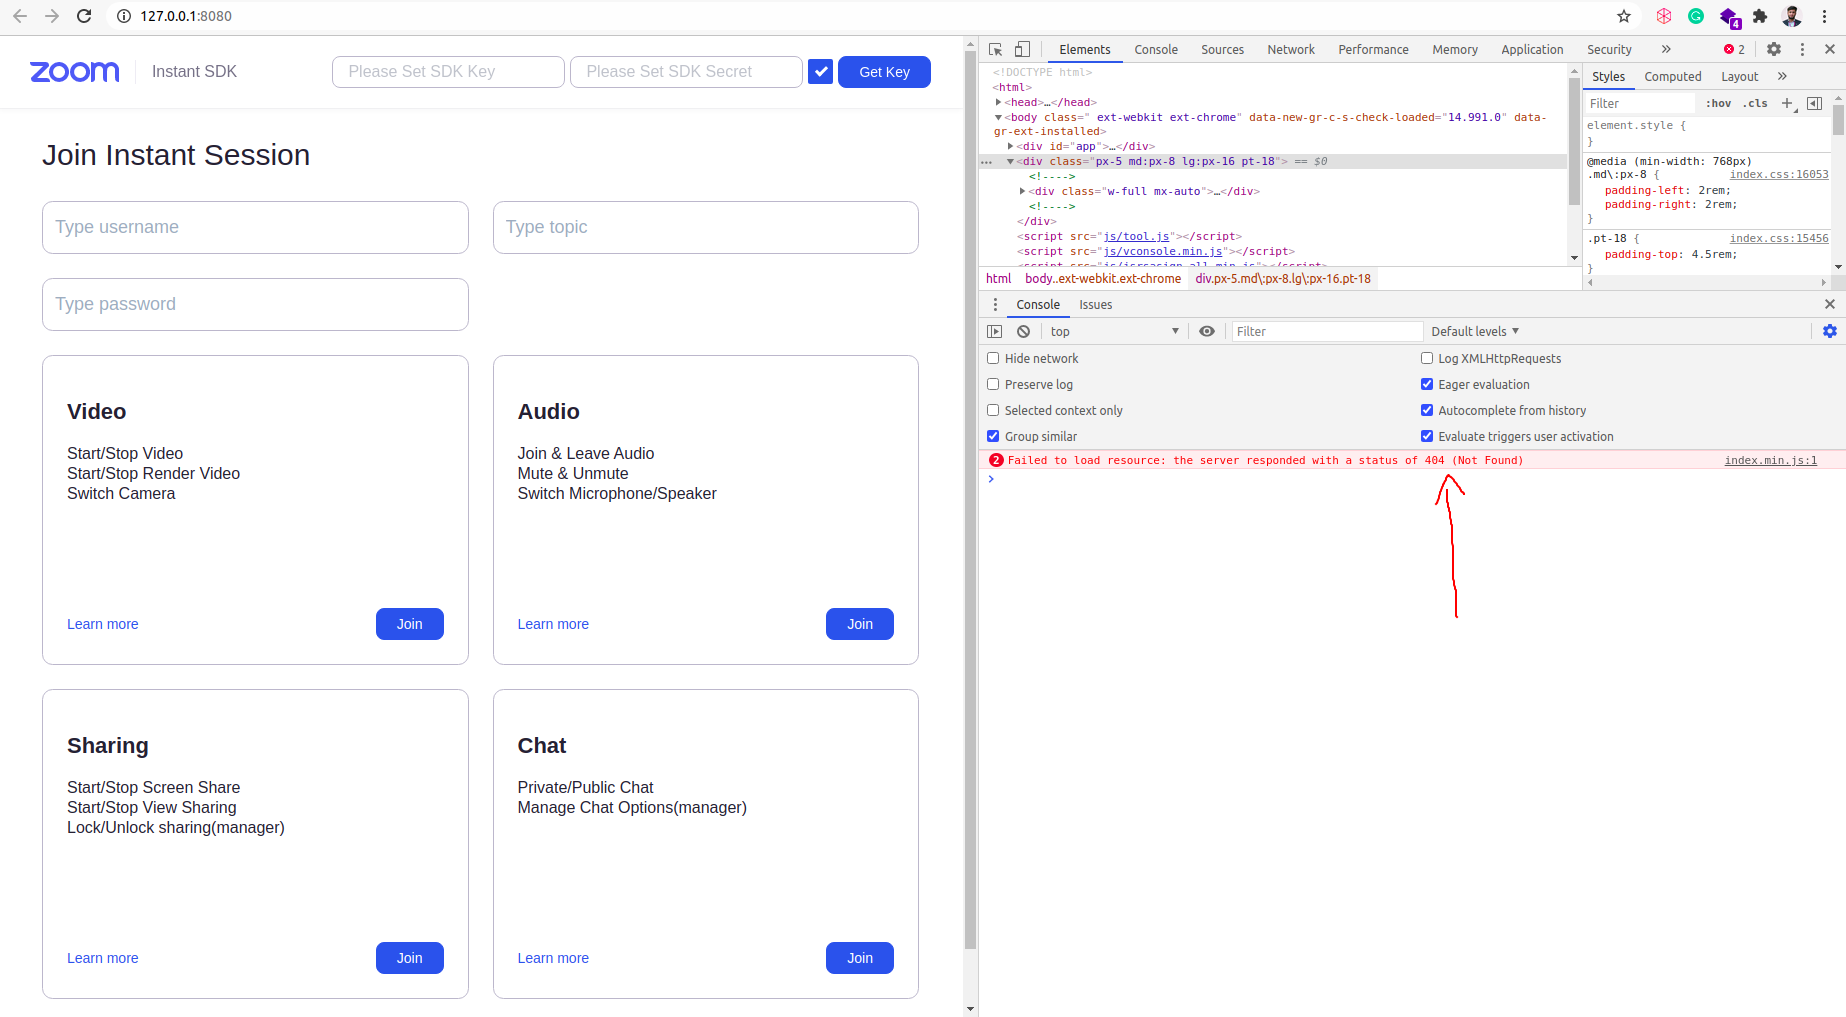Enable the Preserve log checkbox
This screenshot has width=1846, height=1017.
click(x=993, y=384)
